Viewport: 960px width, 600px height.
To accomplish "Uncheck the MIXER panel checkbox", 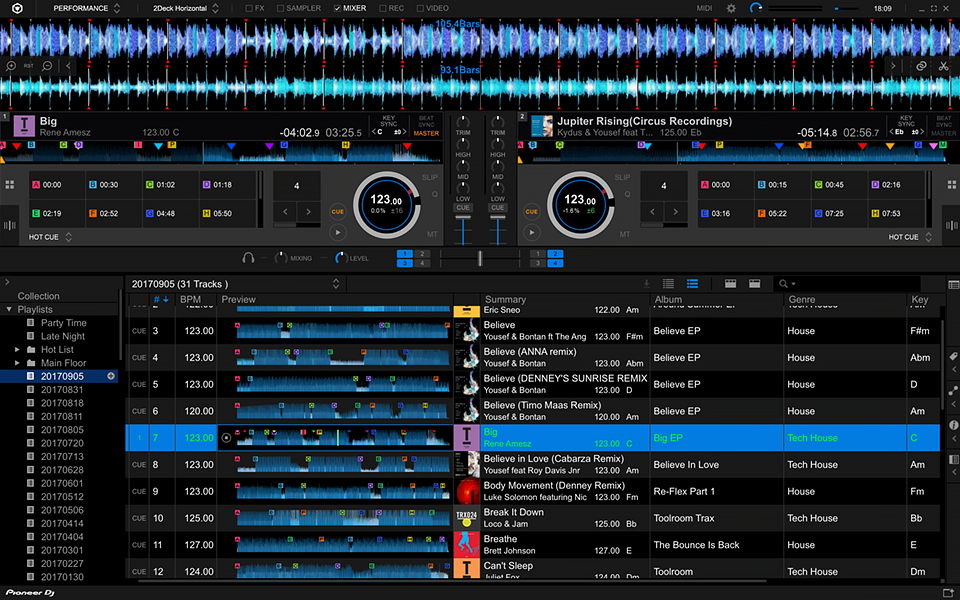I will 337,9.
